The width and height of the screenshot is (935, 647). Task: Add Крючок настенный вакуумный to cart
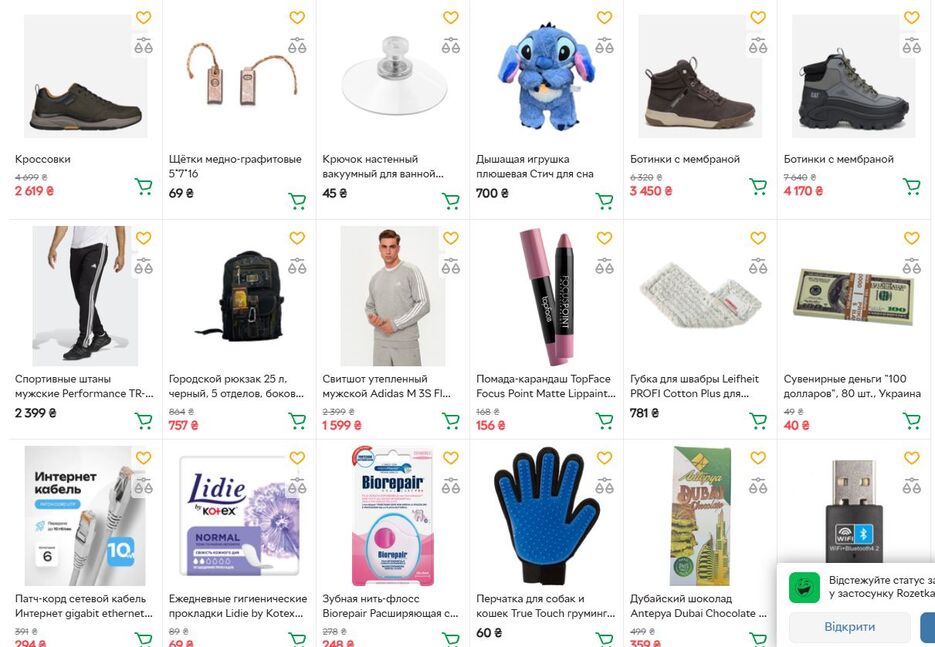[451, 201]
